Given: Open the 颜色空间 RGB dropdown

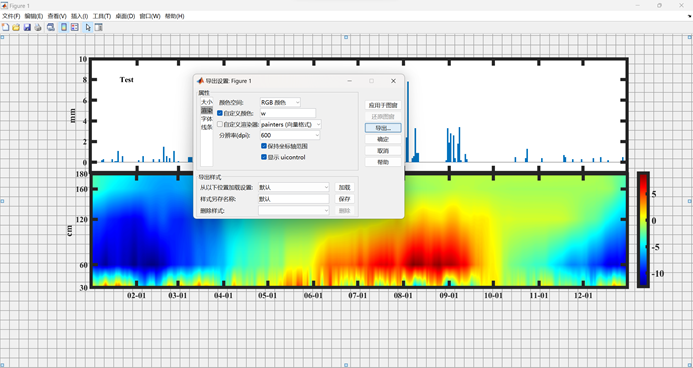Looking at the screenshot, I should tap(280, 102).
